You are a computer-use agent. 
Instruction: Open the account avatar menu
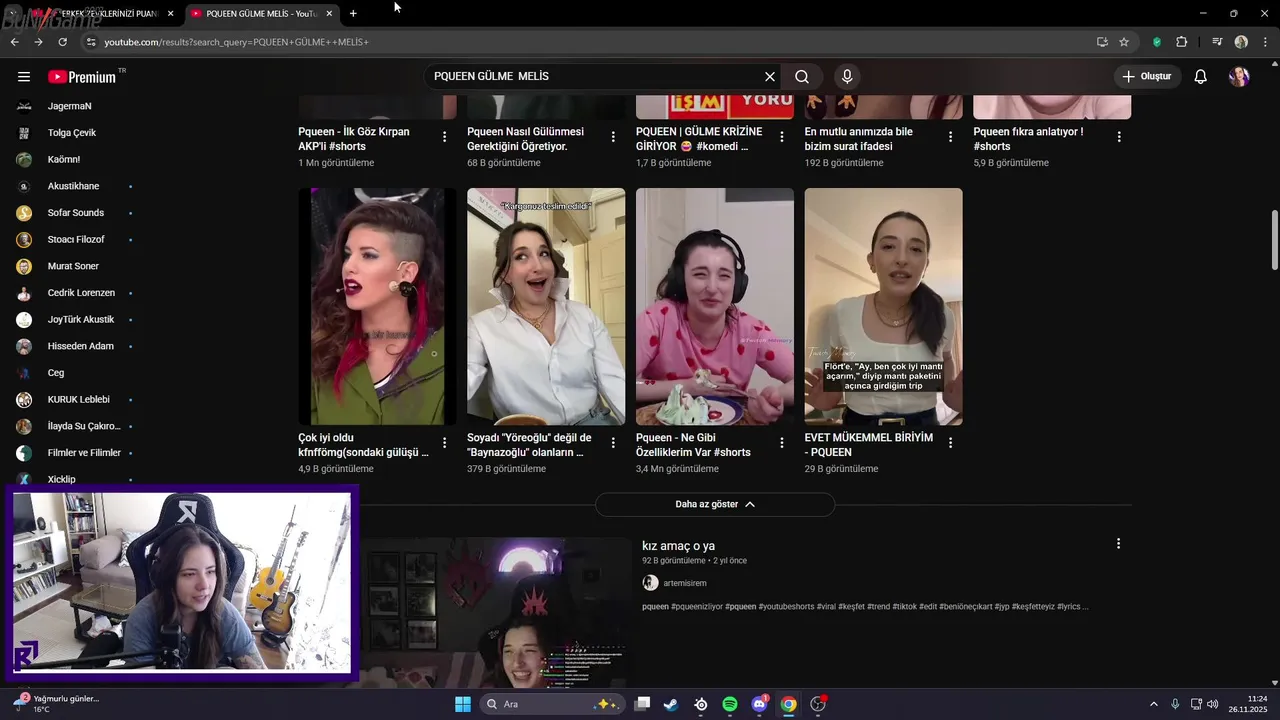point(1239,77)
